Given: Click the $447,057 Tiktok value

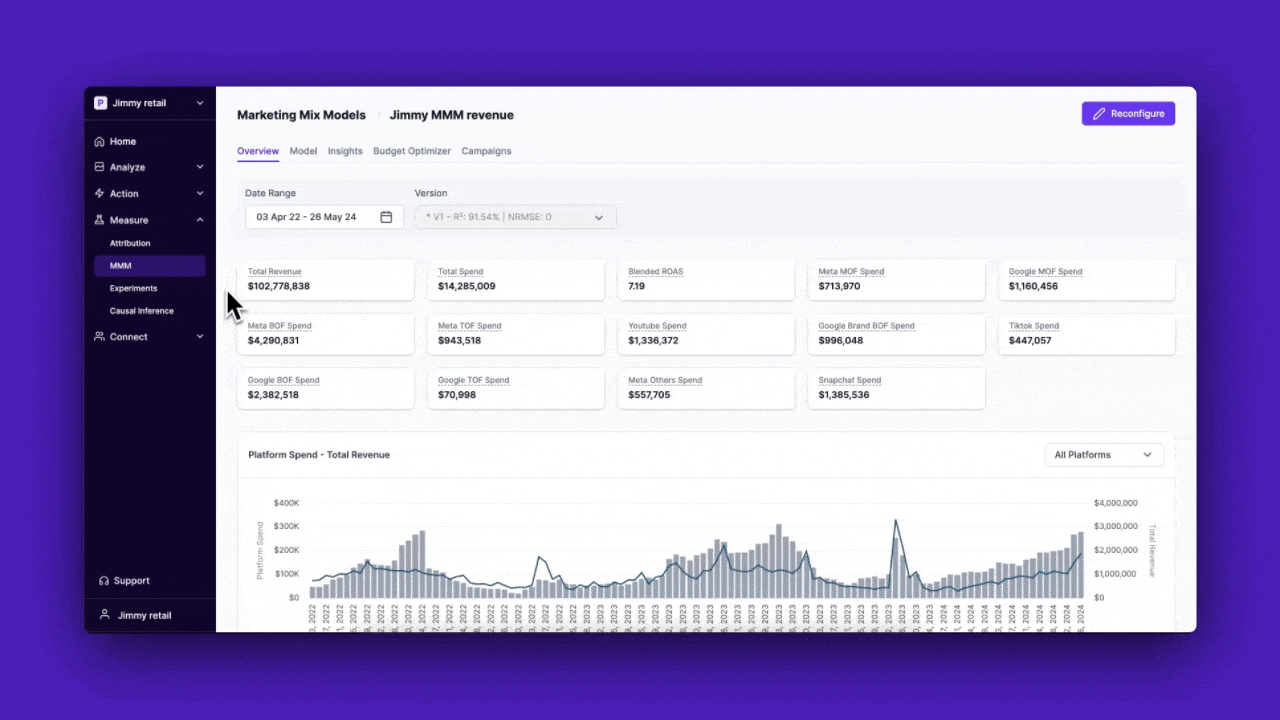Looking at the screenshot, I should point(1030,341).
